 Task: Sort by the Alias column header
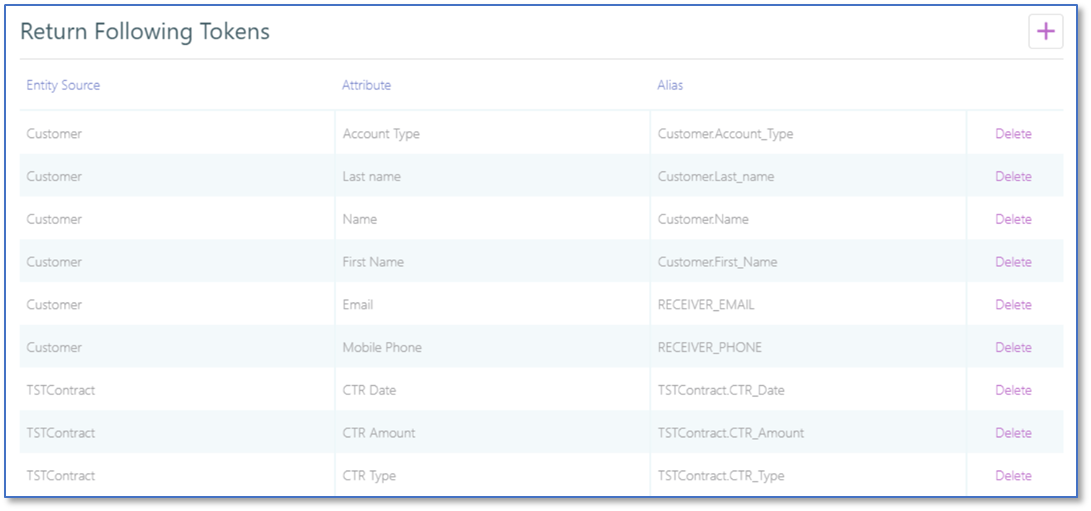point(670,86)
